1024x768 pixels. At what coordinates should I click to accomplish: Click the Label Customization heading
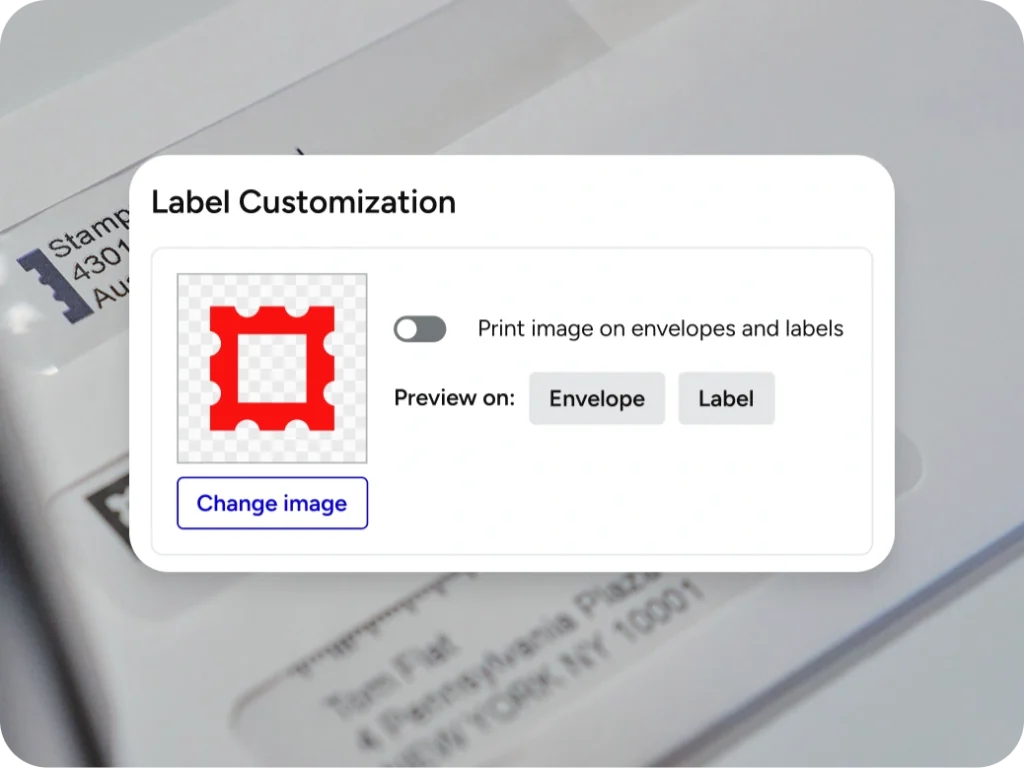(303, 202)
